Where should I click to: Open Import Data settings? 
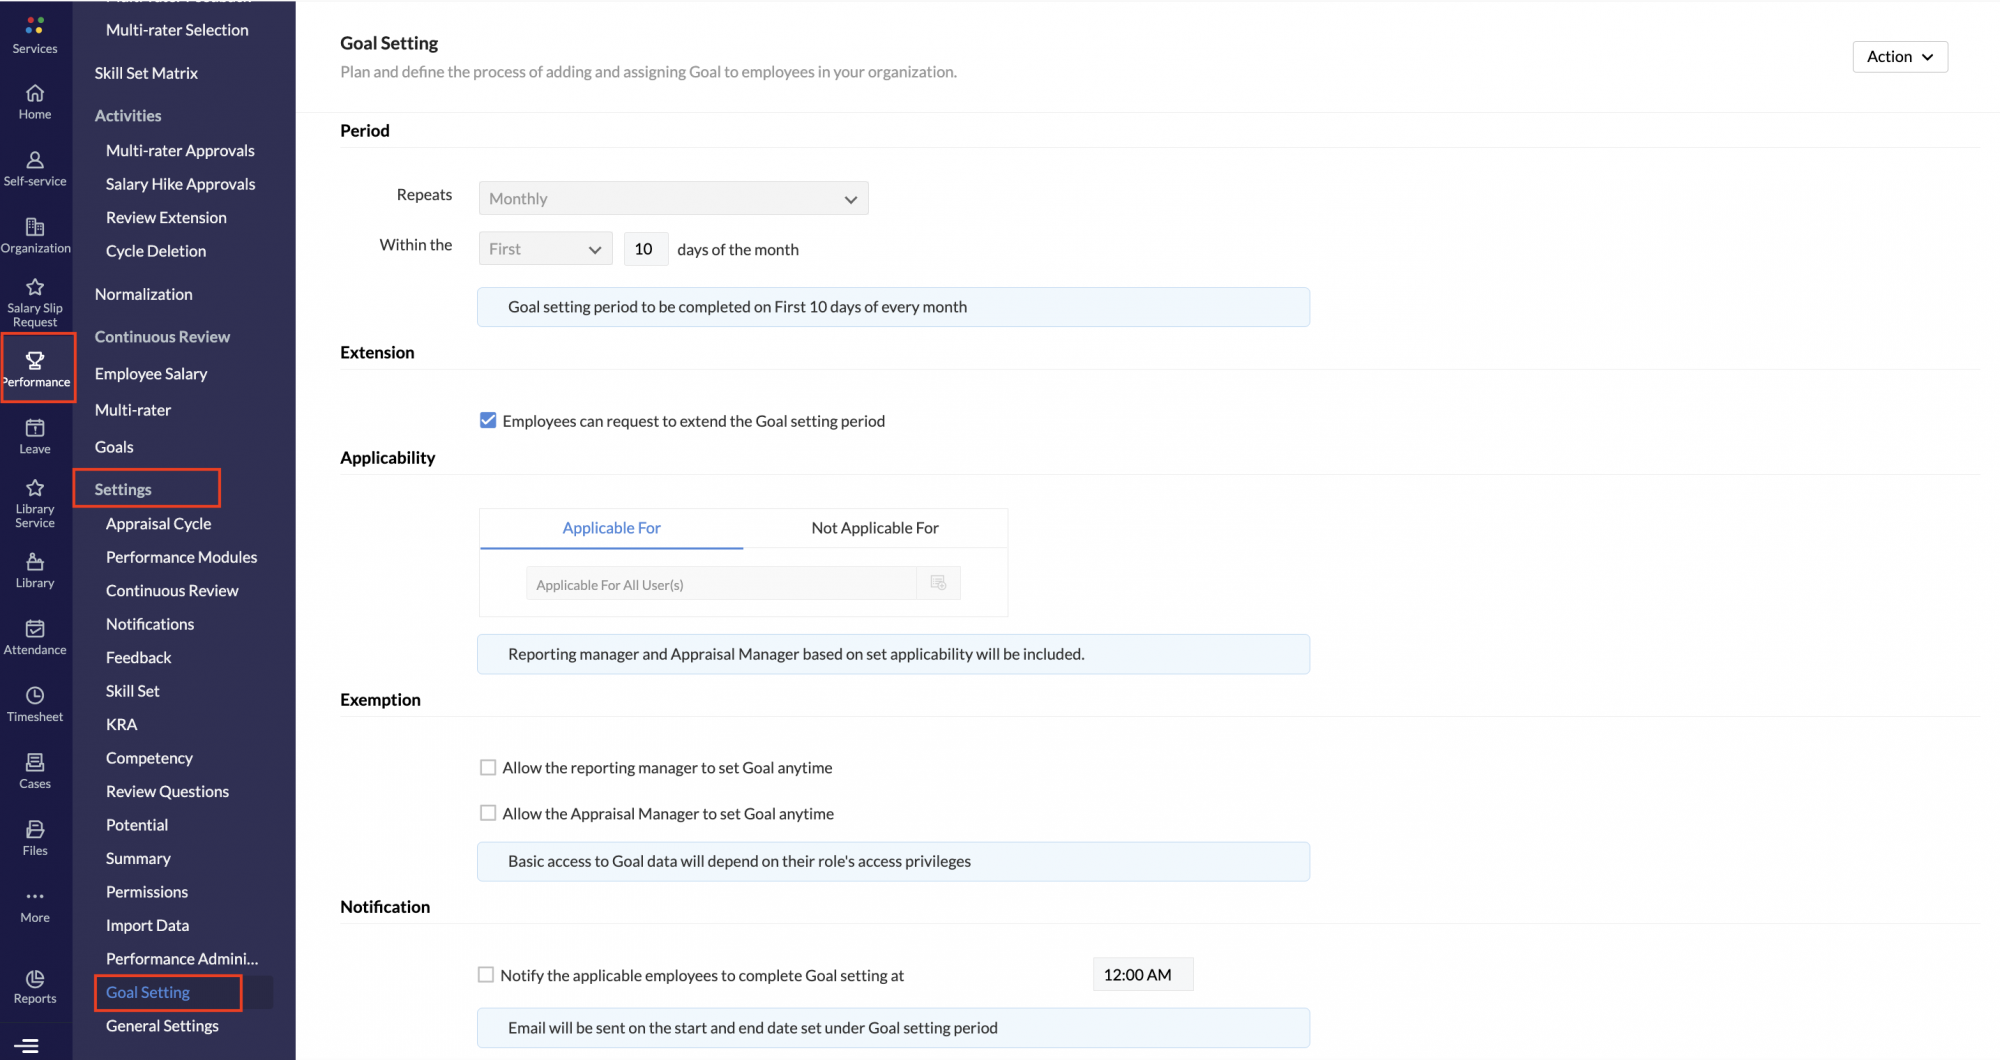147,925
